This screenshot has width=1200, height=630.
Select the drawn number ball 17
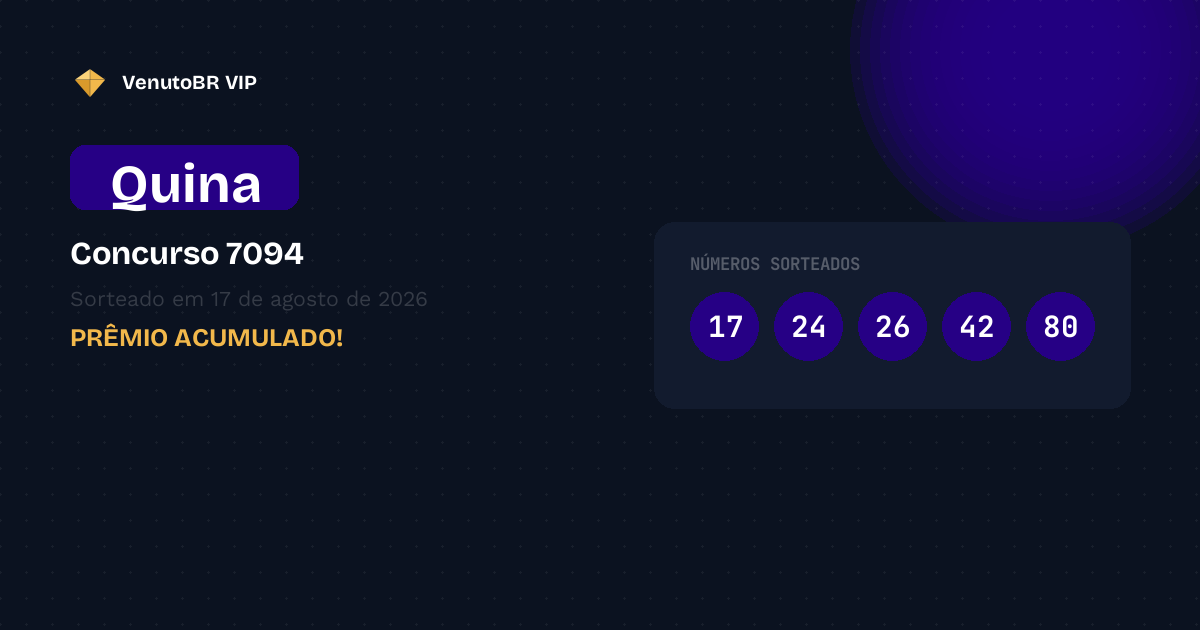(725, 326)
